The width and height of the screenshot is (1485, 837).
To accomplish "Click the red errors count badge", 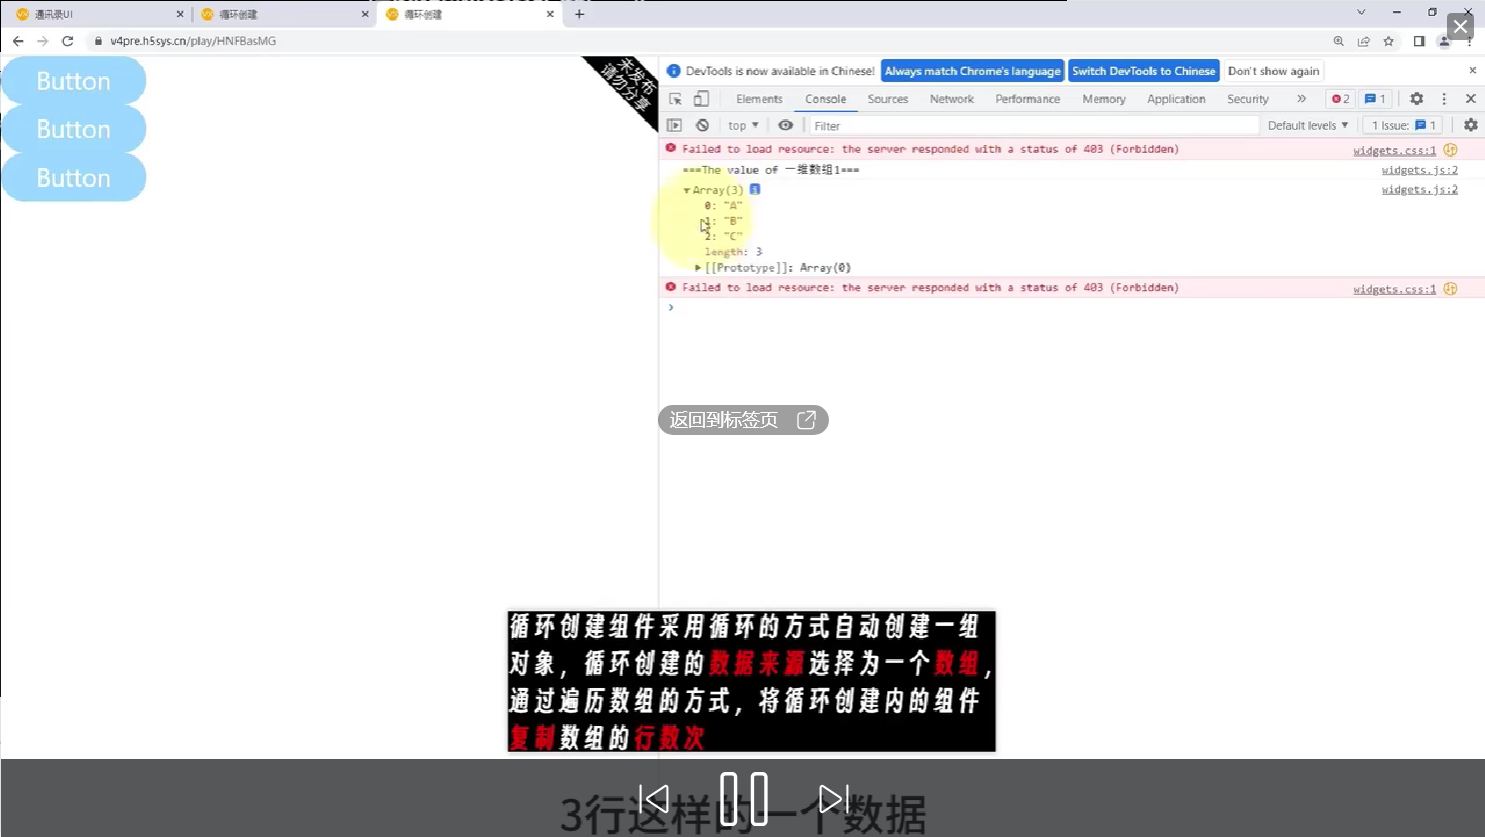I will (1340, 99).
